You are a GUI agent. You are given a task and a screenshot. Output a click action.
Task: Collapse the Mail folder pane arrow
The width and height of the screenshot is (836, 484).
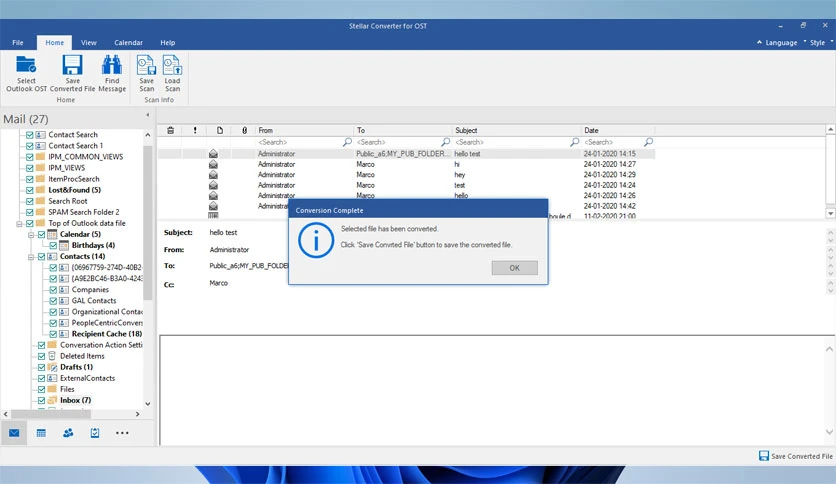148,115
